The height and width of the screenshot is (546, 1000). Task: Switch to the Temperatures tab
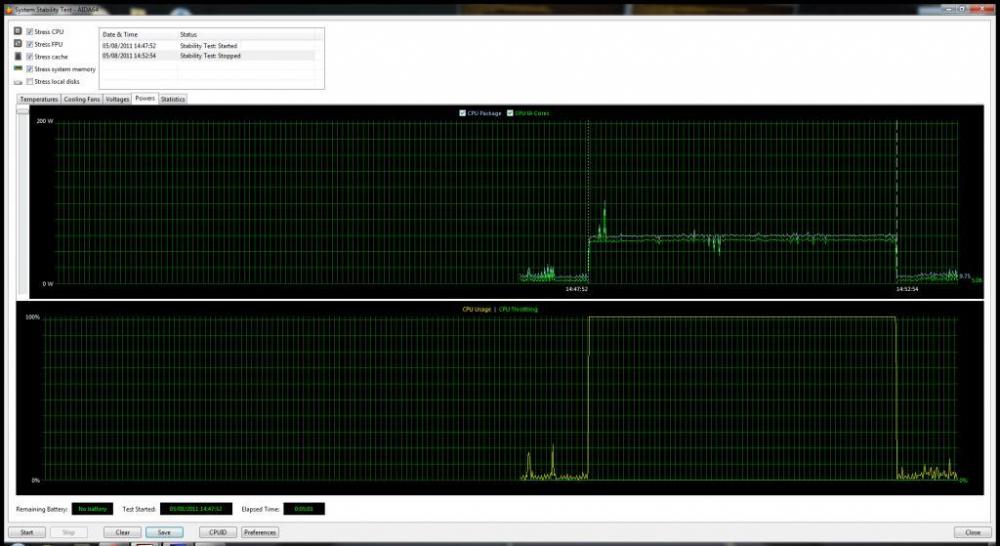(x=38, y=99)
